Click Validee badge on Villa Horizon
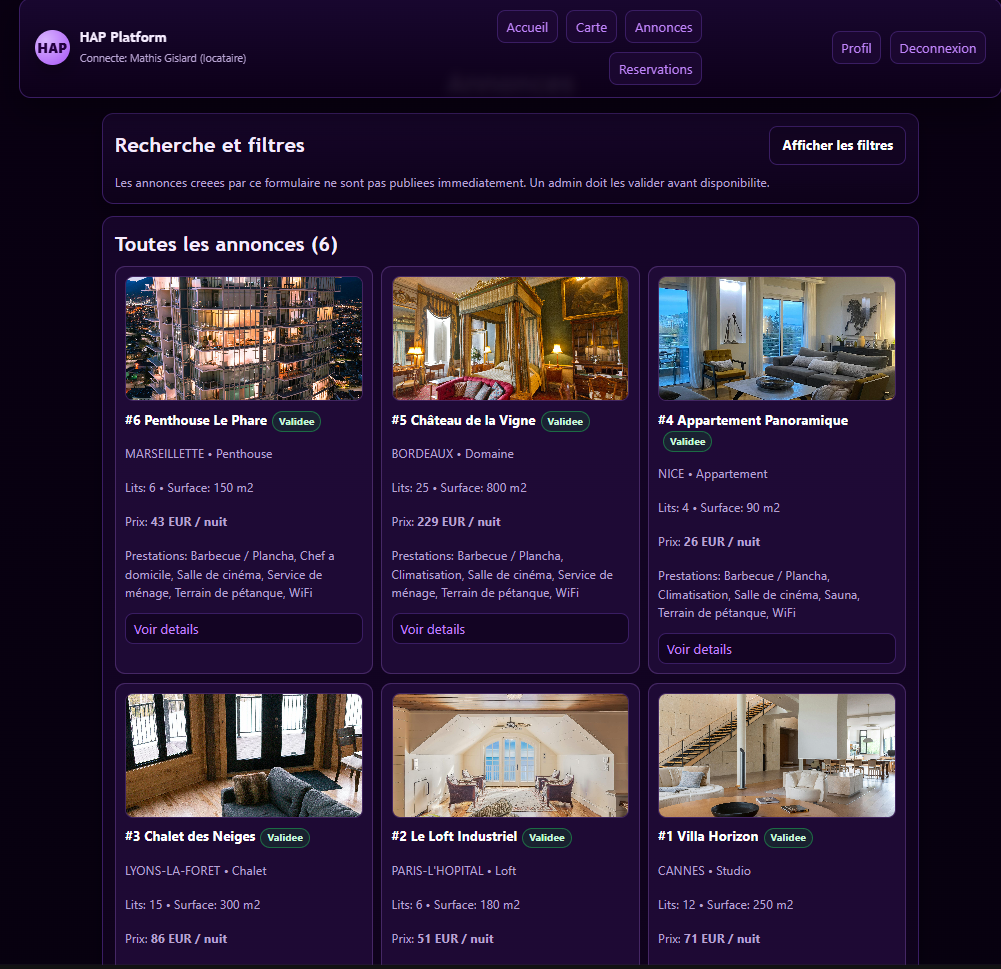 click(788, 838)
